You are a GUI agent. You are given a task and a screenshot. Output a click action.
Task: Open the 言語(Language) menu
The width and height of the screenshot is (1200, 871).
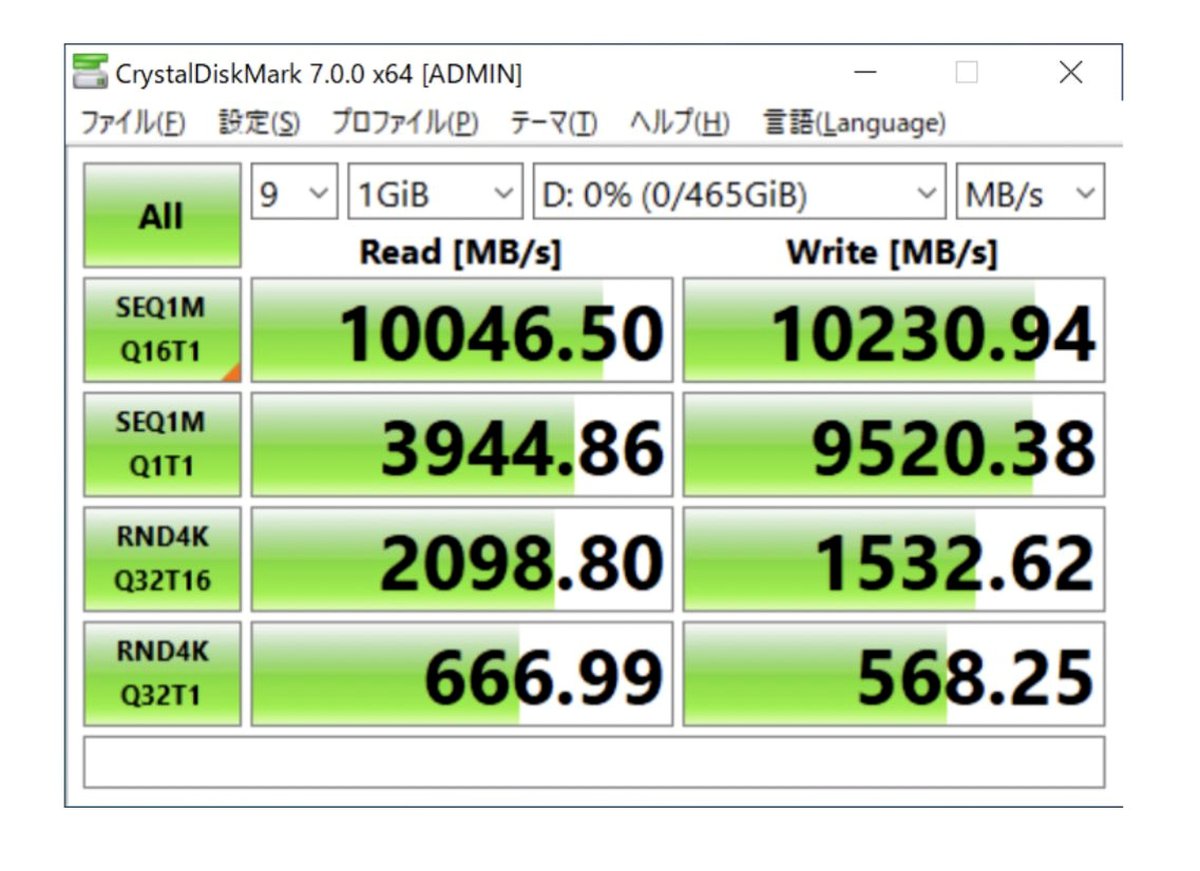(854, 123)
